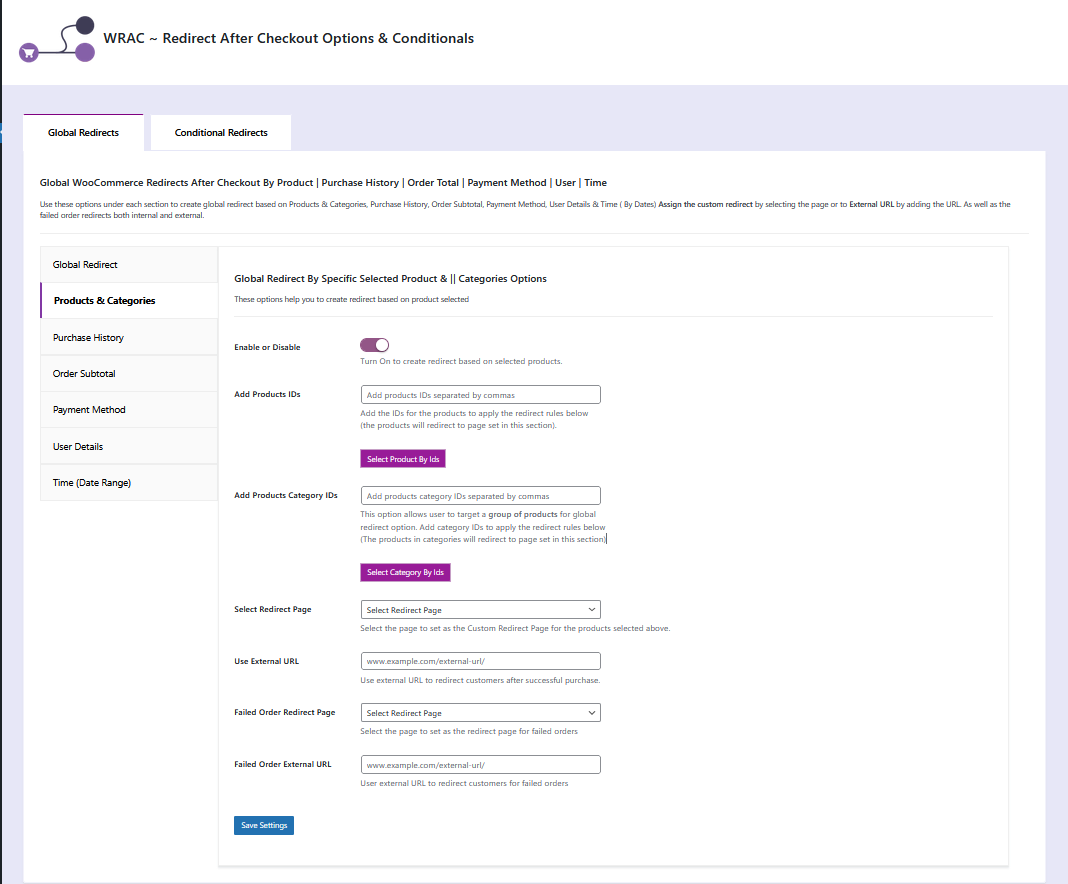The width and height of the screenshot is (1068, 884).
Task: Click the WRAC plugin logo icon
Action: point(57,39)
